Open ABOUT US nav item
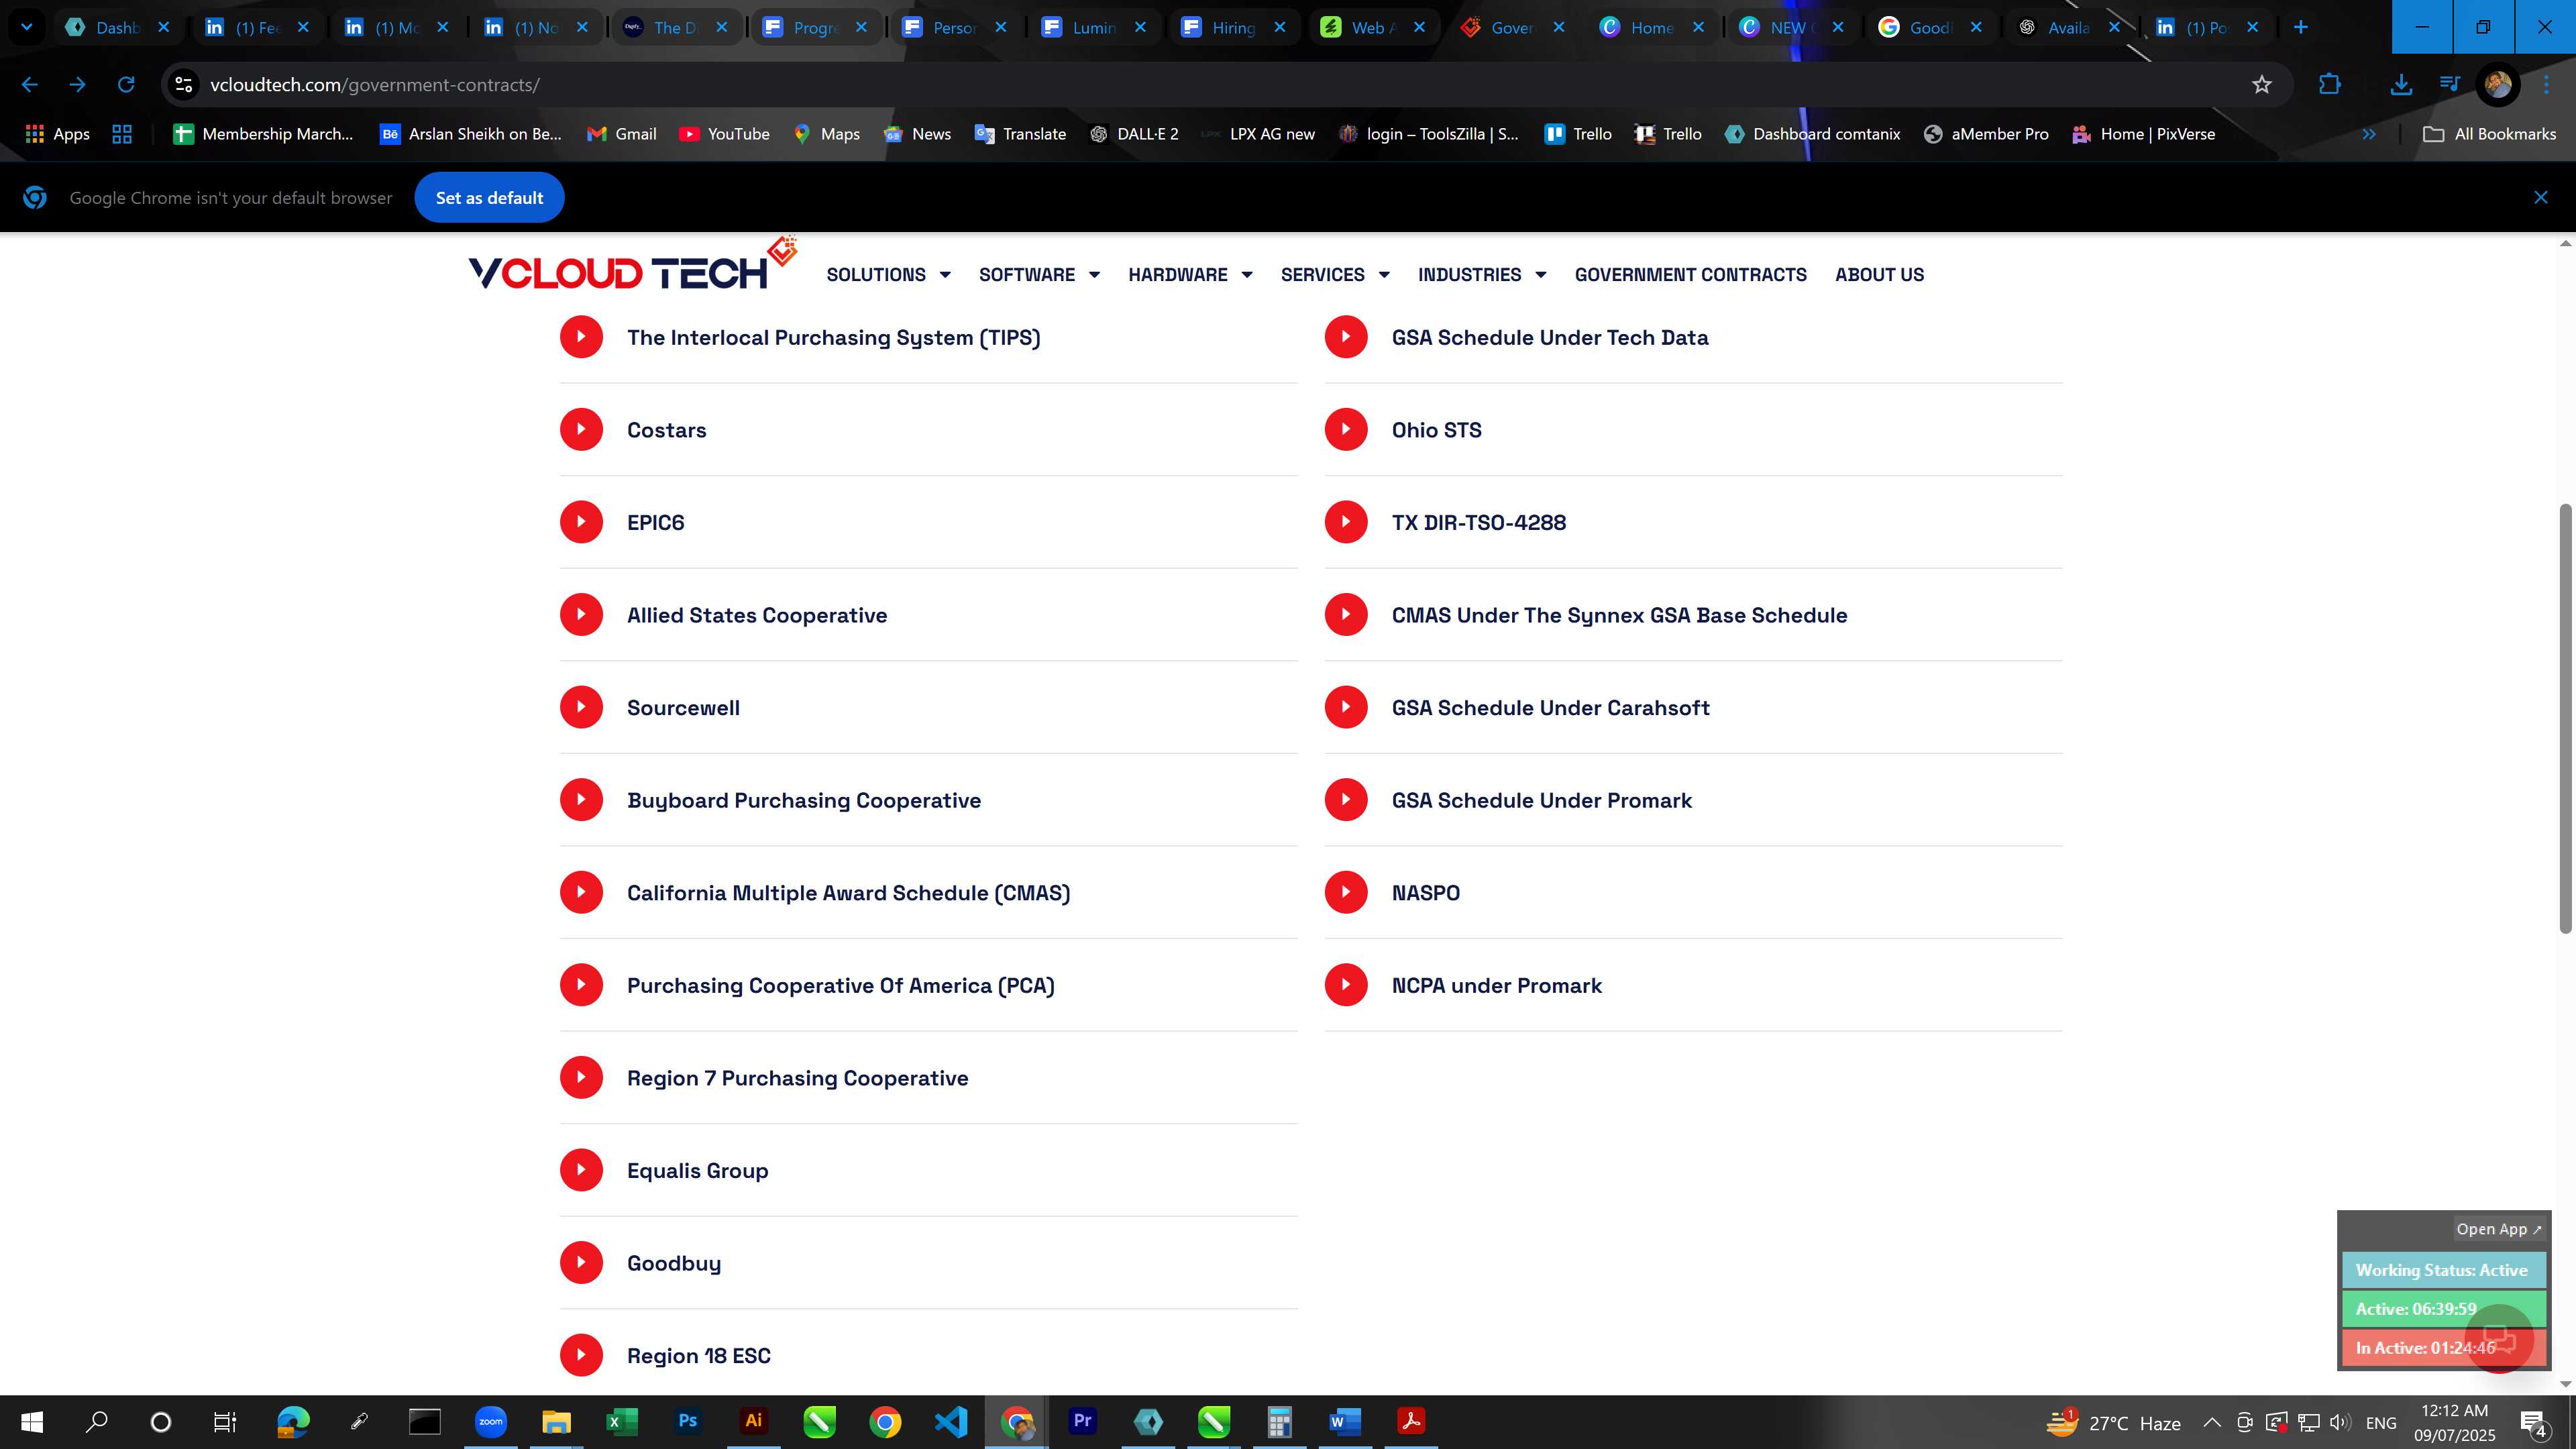The width and height of the screenshot is (2576, 1449). 1879,274
